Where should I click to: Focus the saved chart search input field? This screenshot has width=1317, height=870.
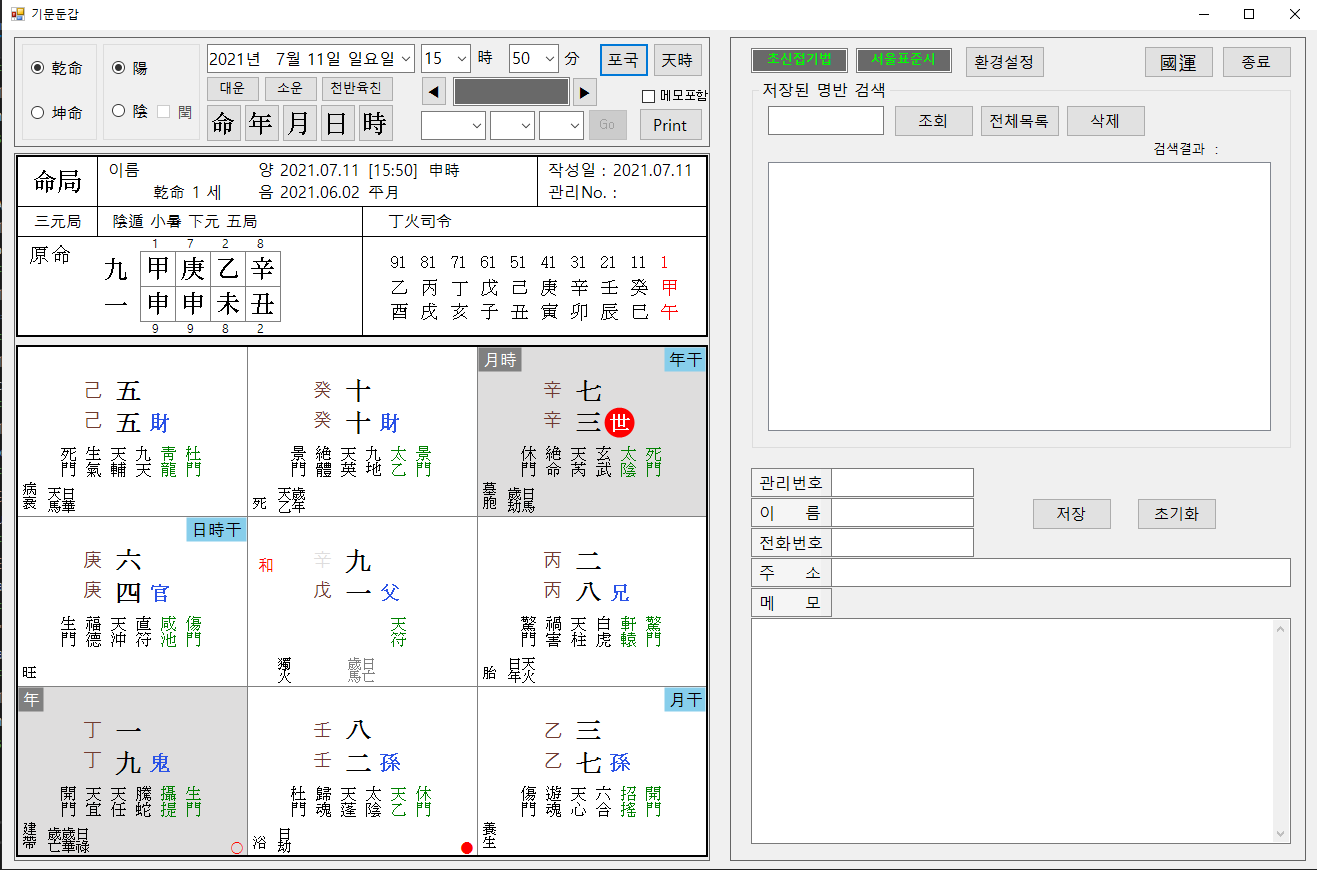point(826,120)
